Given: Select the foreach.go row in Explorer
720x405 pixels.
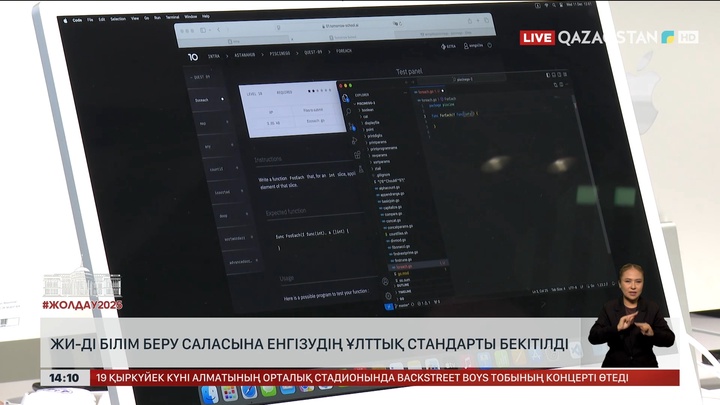Looking at the screenshot, I should [419, 265].
